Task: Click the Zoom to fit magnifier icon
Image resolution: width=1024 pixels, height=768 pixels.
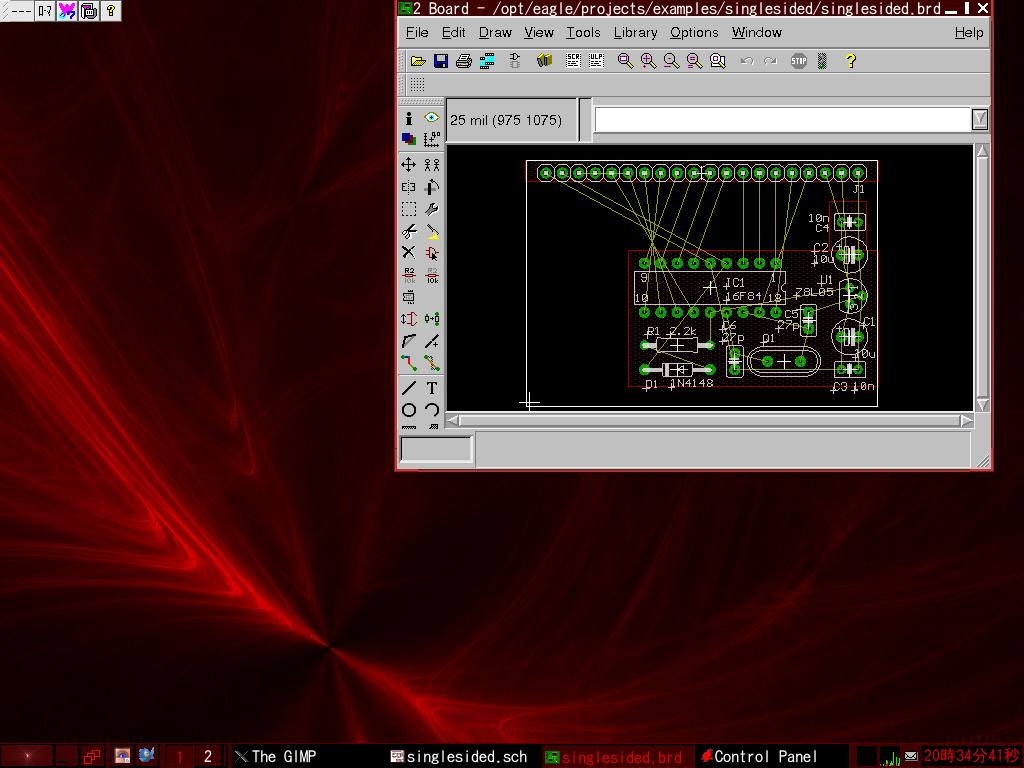Action: click(625, 61)
